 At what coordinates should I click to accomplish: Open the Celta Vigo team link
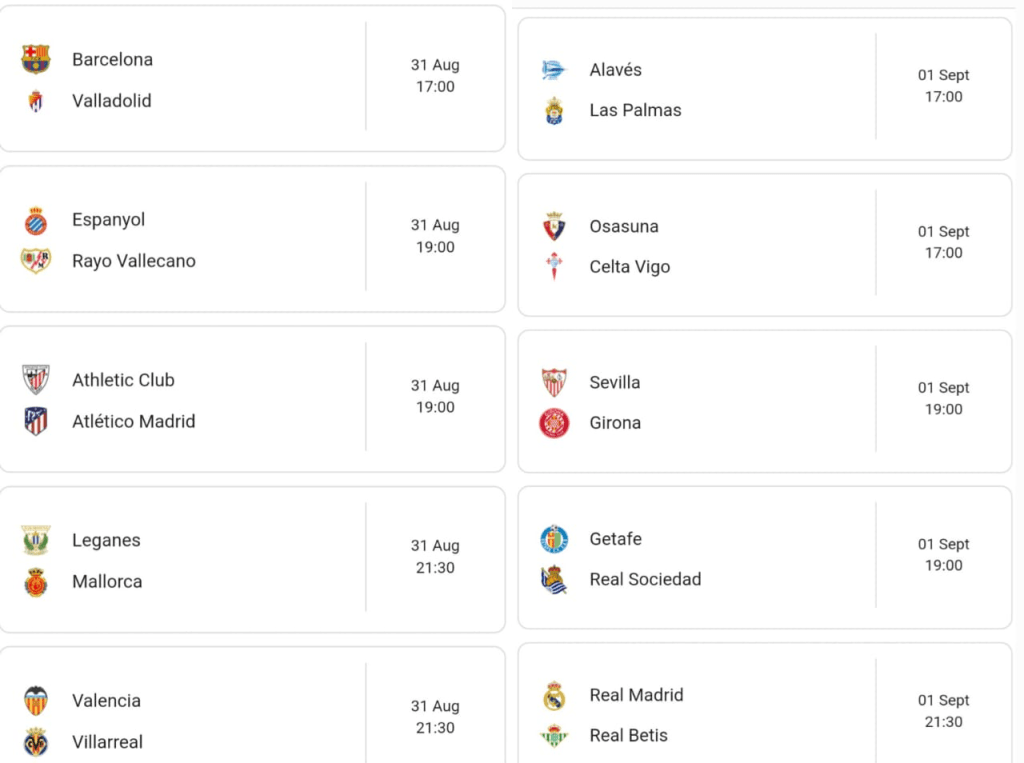[630, 267]
